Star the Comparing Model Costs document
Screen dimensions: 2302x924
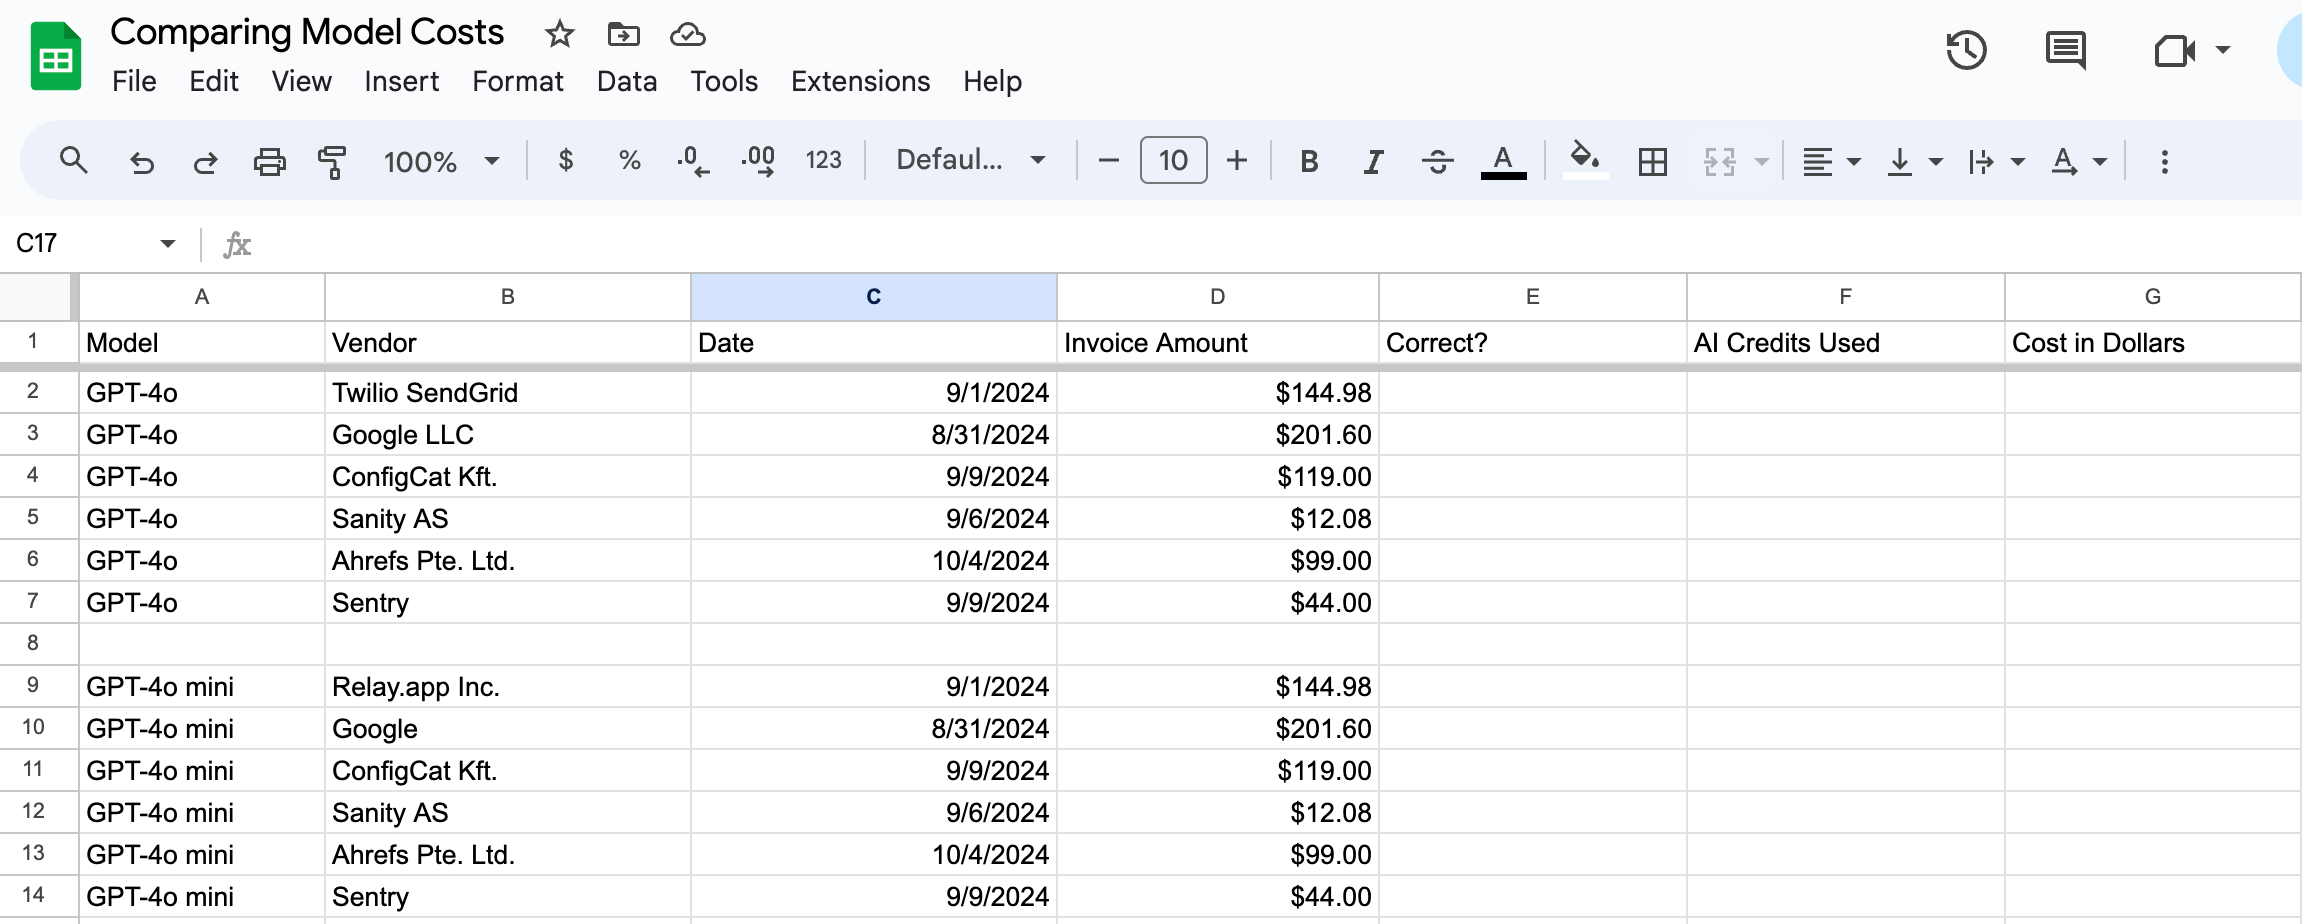559,35
